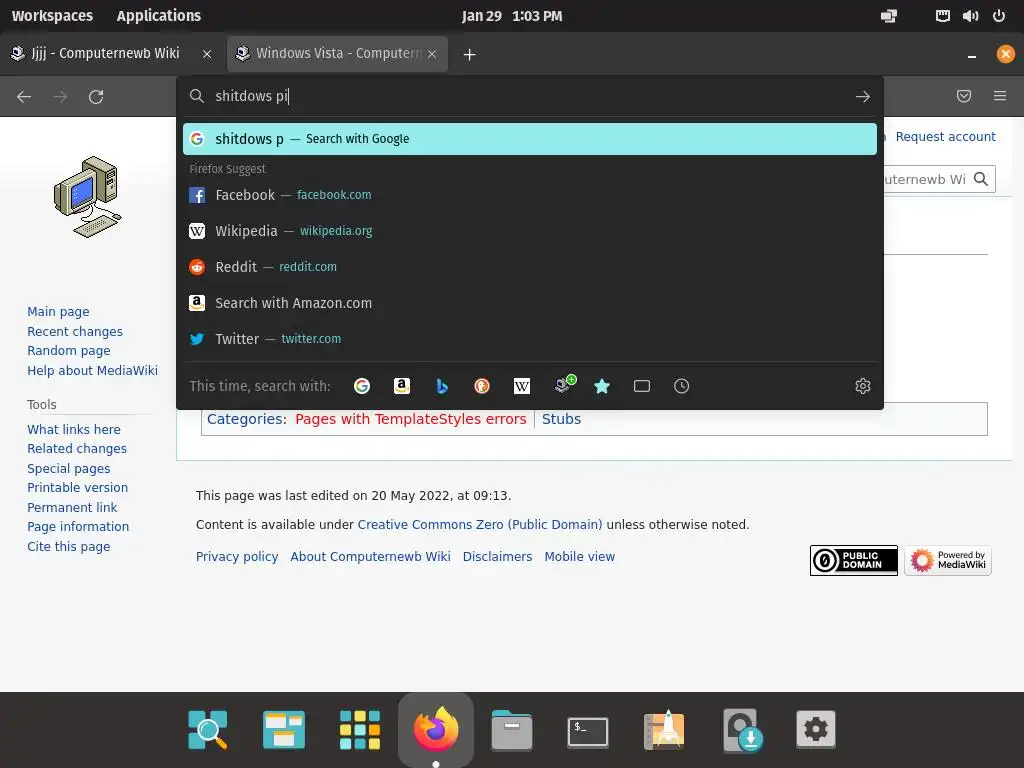Screen dimensions: 1024x768
Task: Switch to the Jjjj - Computernewb Wiki tab
Action: click(104, 54)
